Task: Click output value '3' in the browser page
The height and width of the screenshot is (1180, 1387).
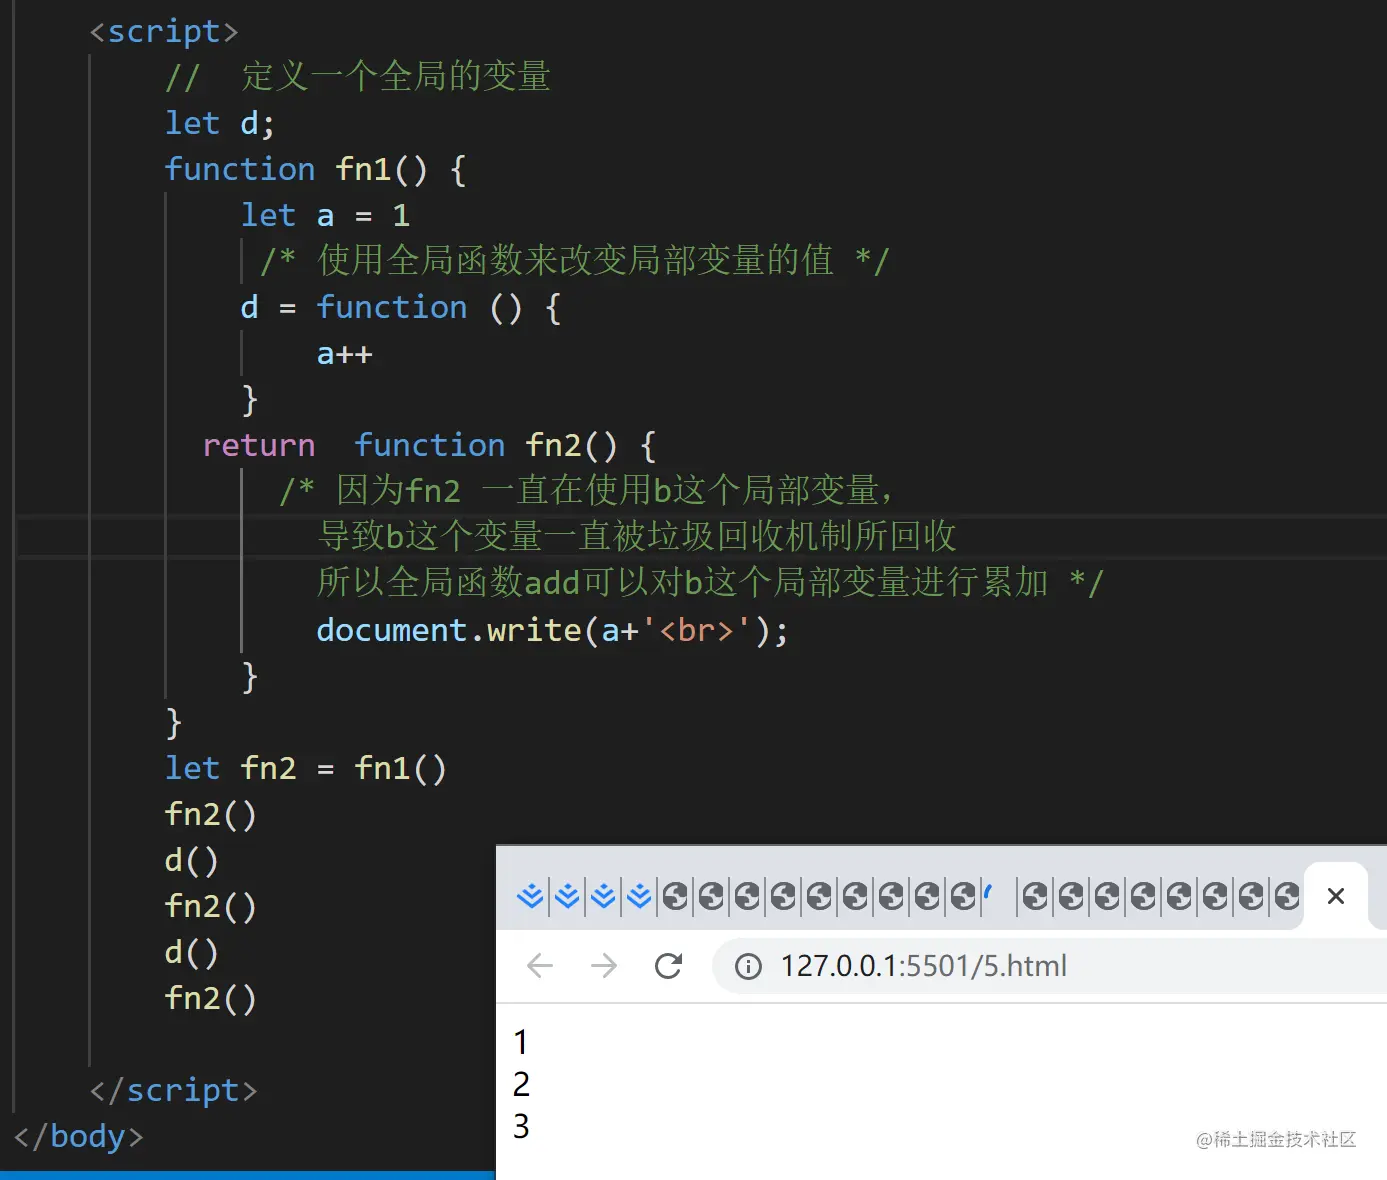Action: pos(521,1127)
